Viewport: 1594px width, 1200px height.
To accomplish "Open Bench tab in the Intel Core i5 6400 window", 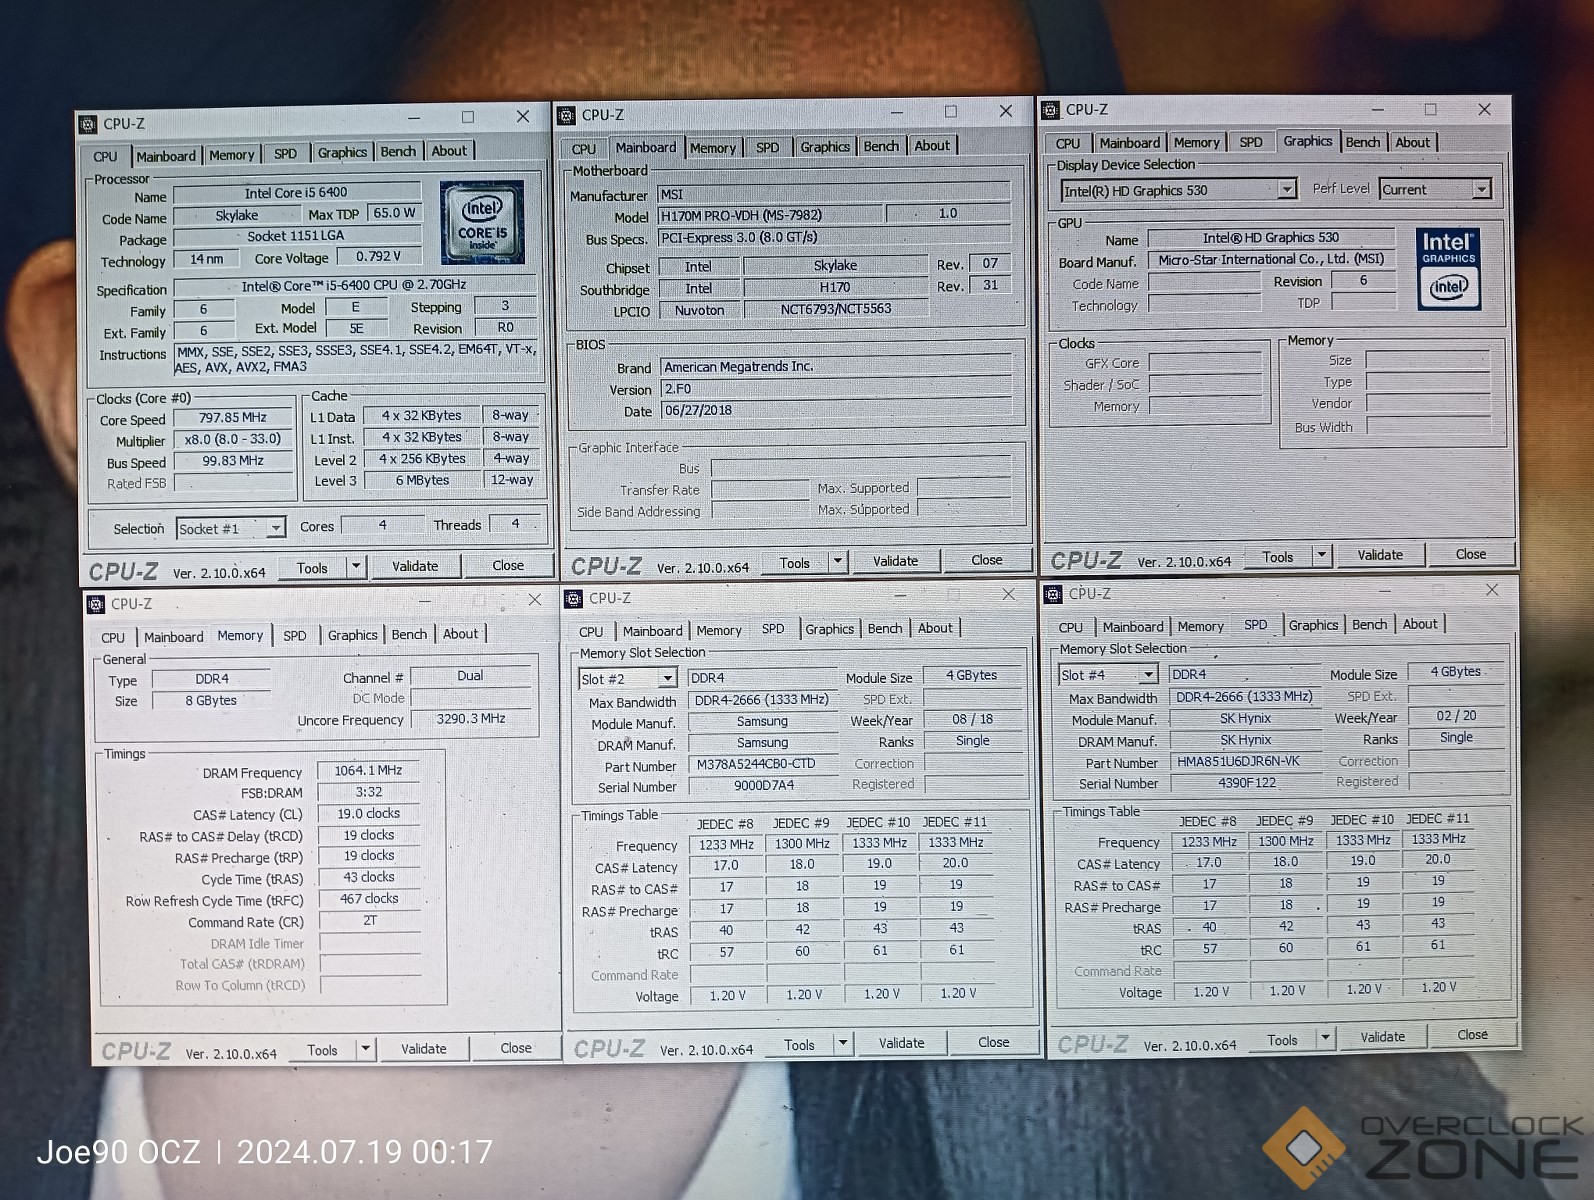I will (x=398, y=151).
